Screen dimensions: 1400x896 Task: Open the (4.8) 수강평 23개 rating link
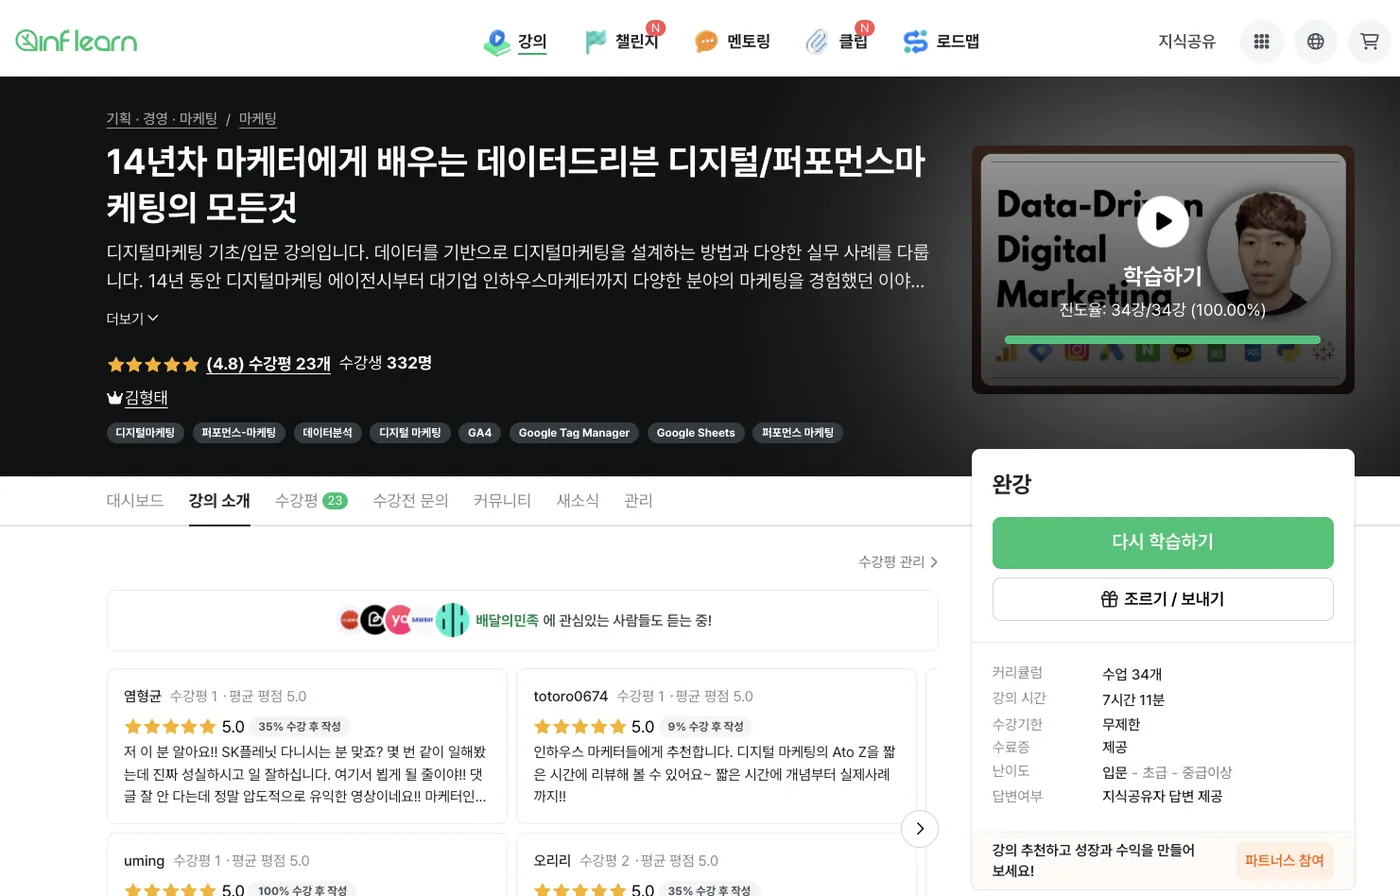click(268, 364)
